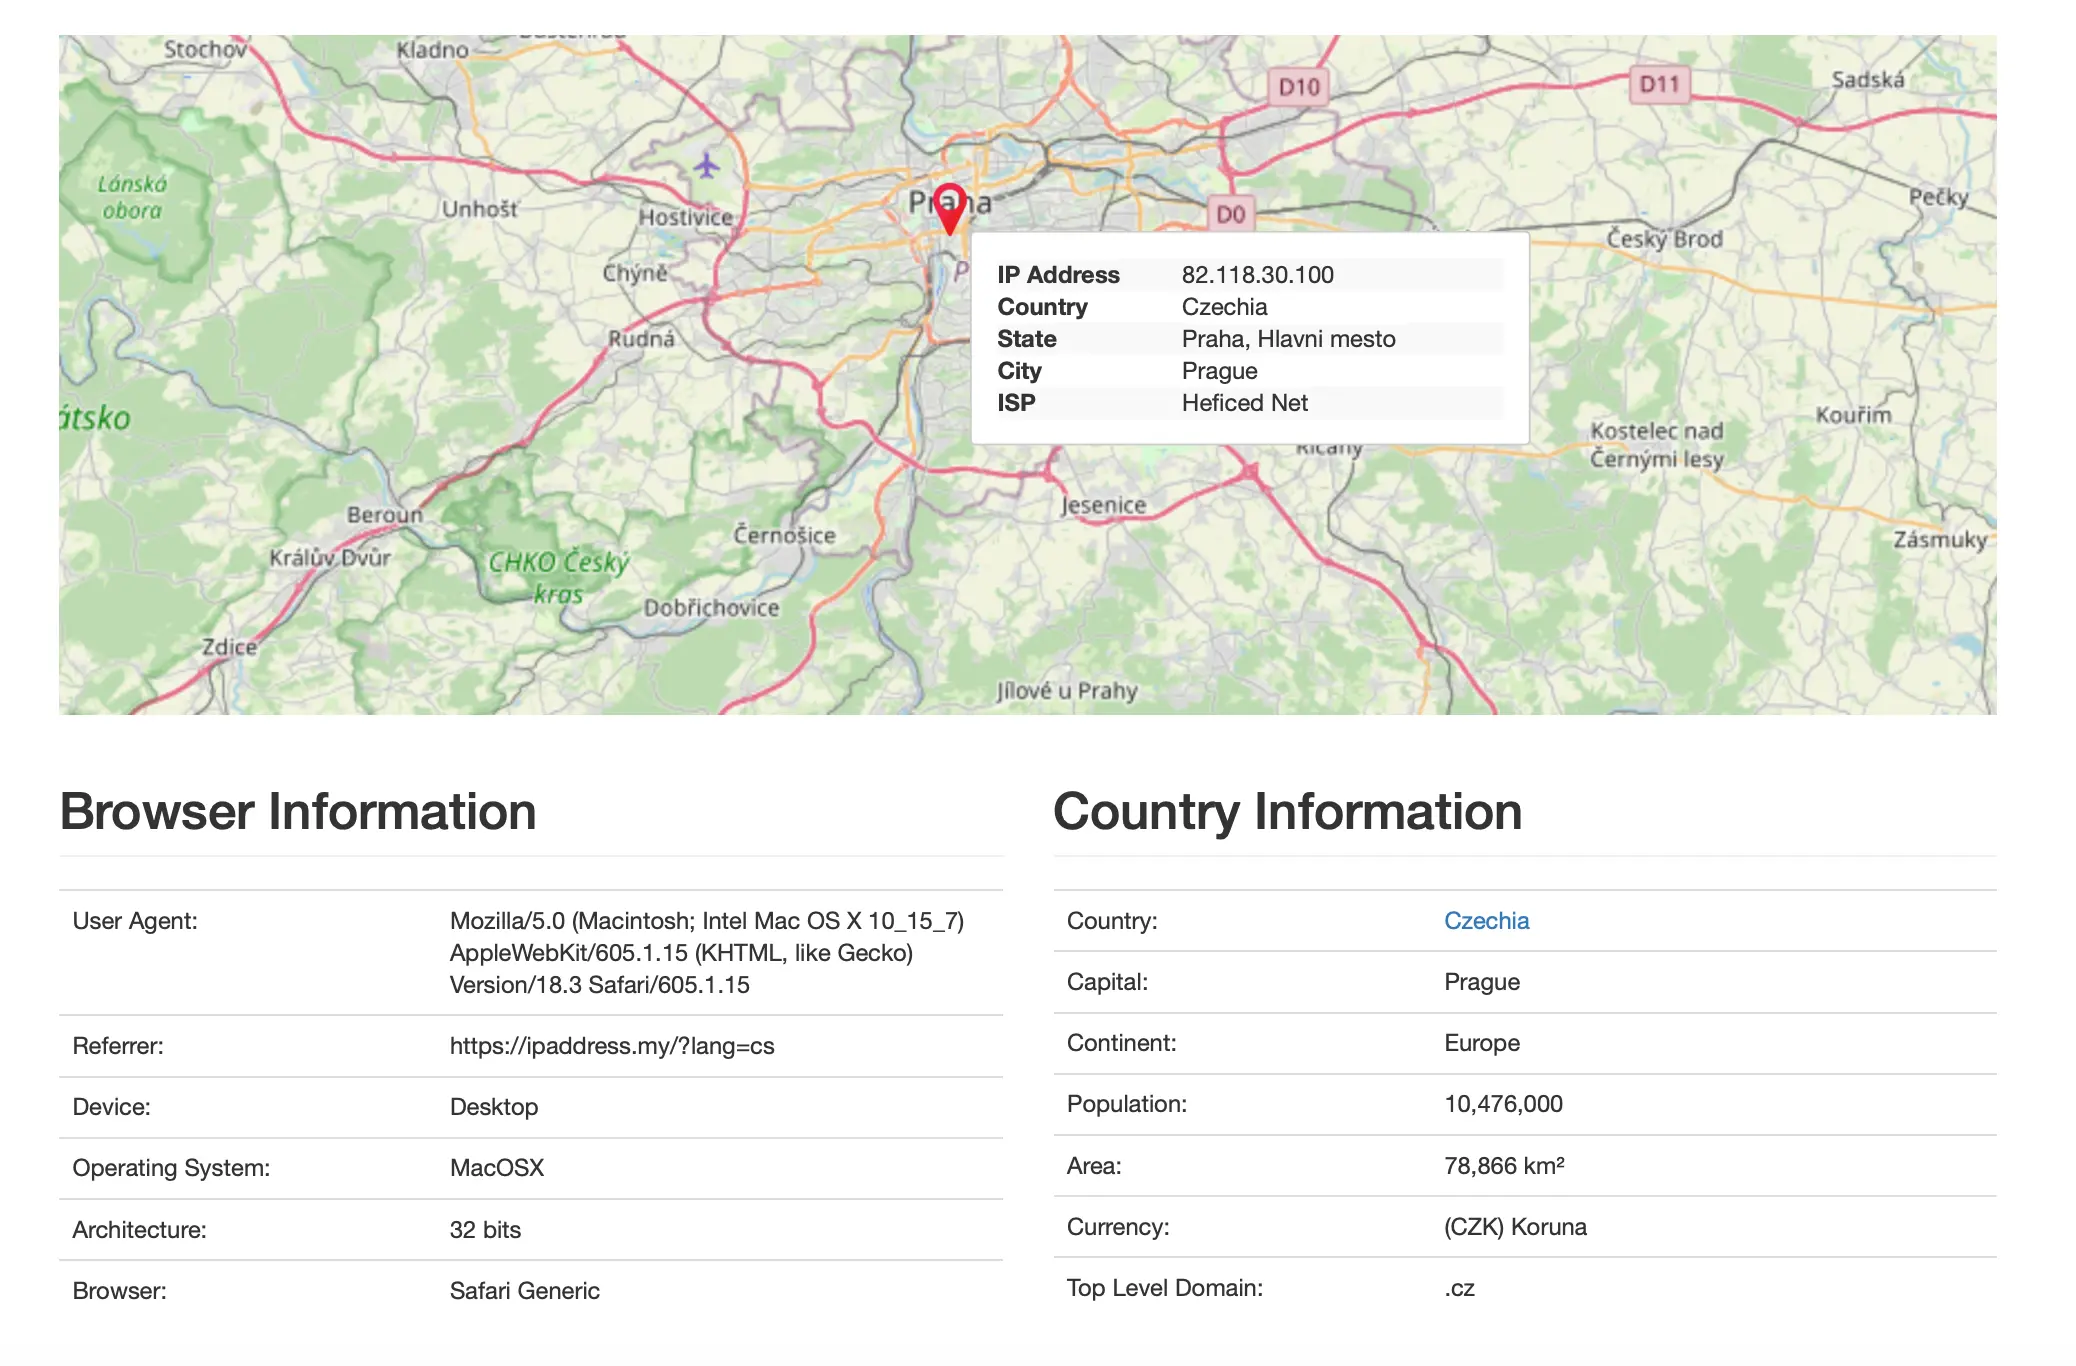
Task: Click the Sadská town label on map
Action: click(x=1867, y=80)
